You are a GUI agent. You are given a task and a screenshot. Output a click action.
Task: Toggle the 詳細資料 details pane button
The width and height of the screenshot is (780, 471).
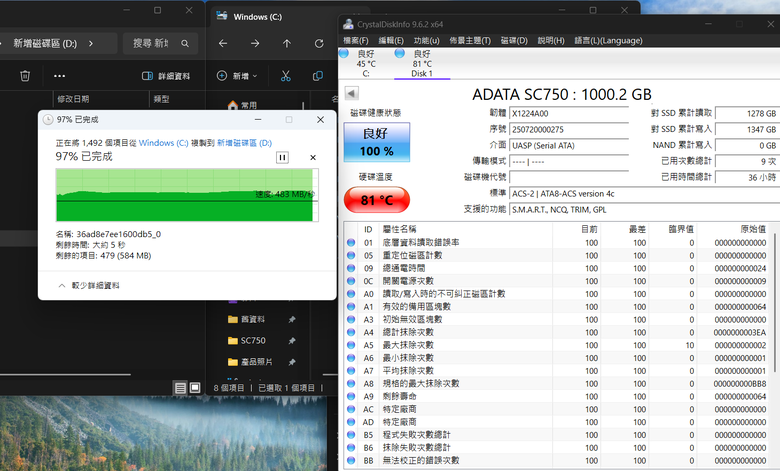coord(166,76)
